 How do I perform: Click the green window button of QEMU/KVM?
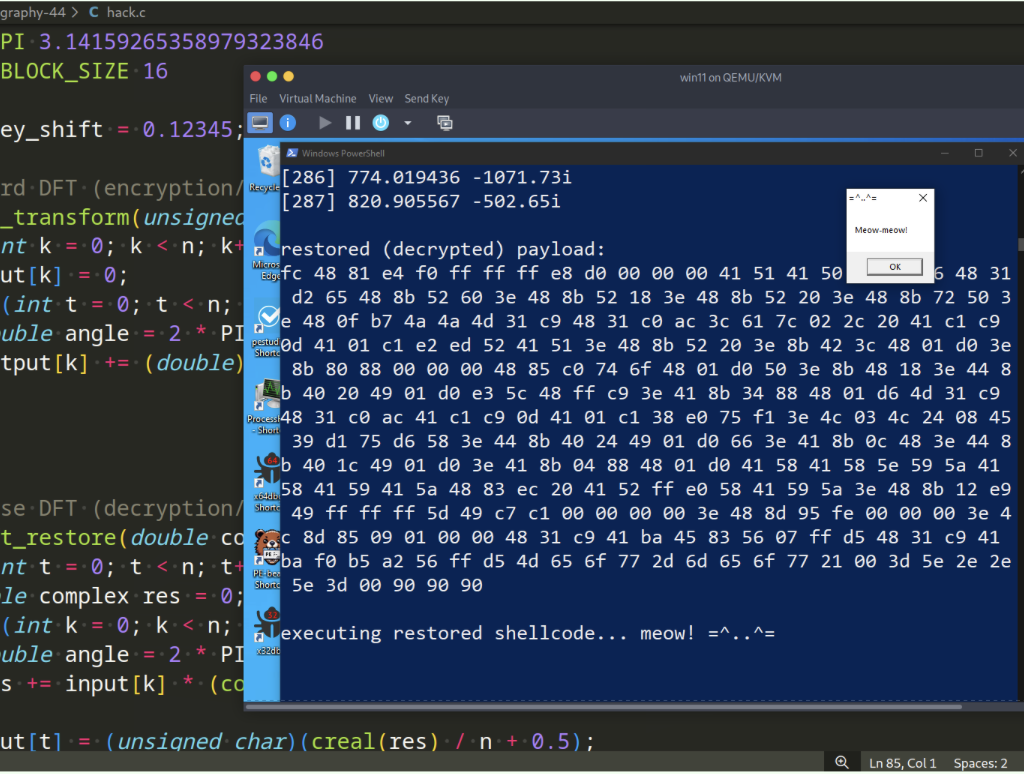272,76
